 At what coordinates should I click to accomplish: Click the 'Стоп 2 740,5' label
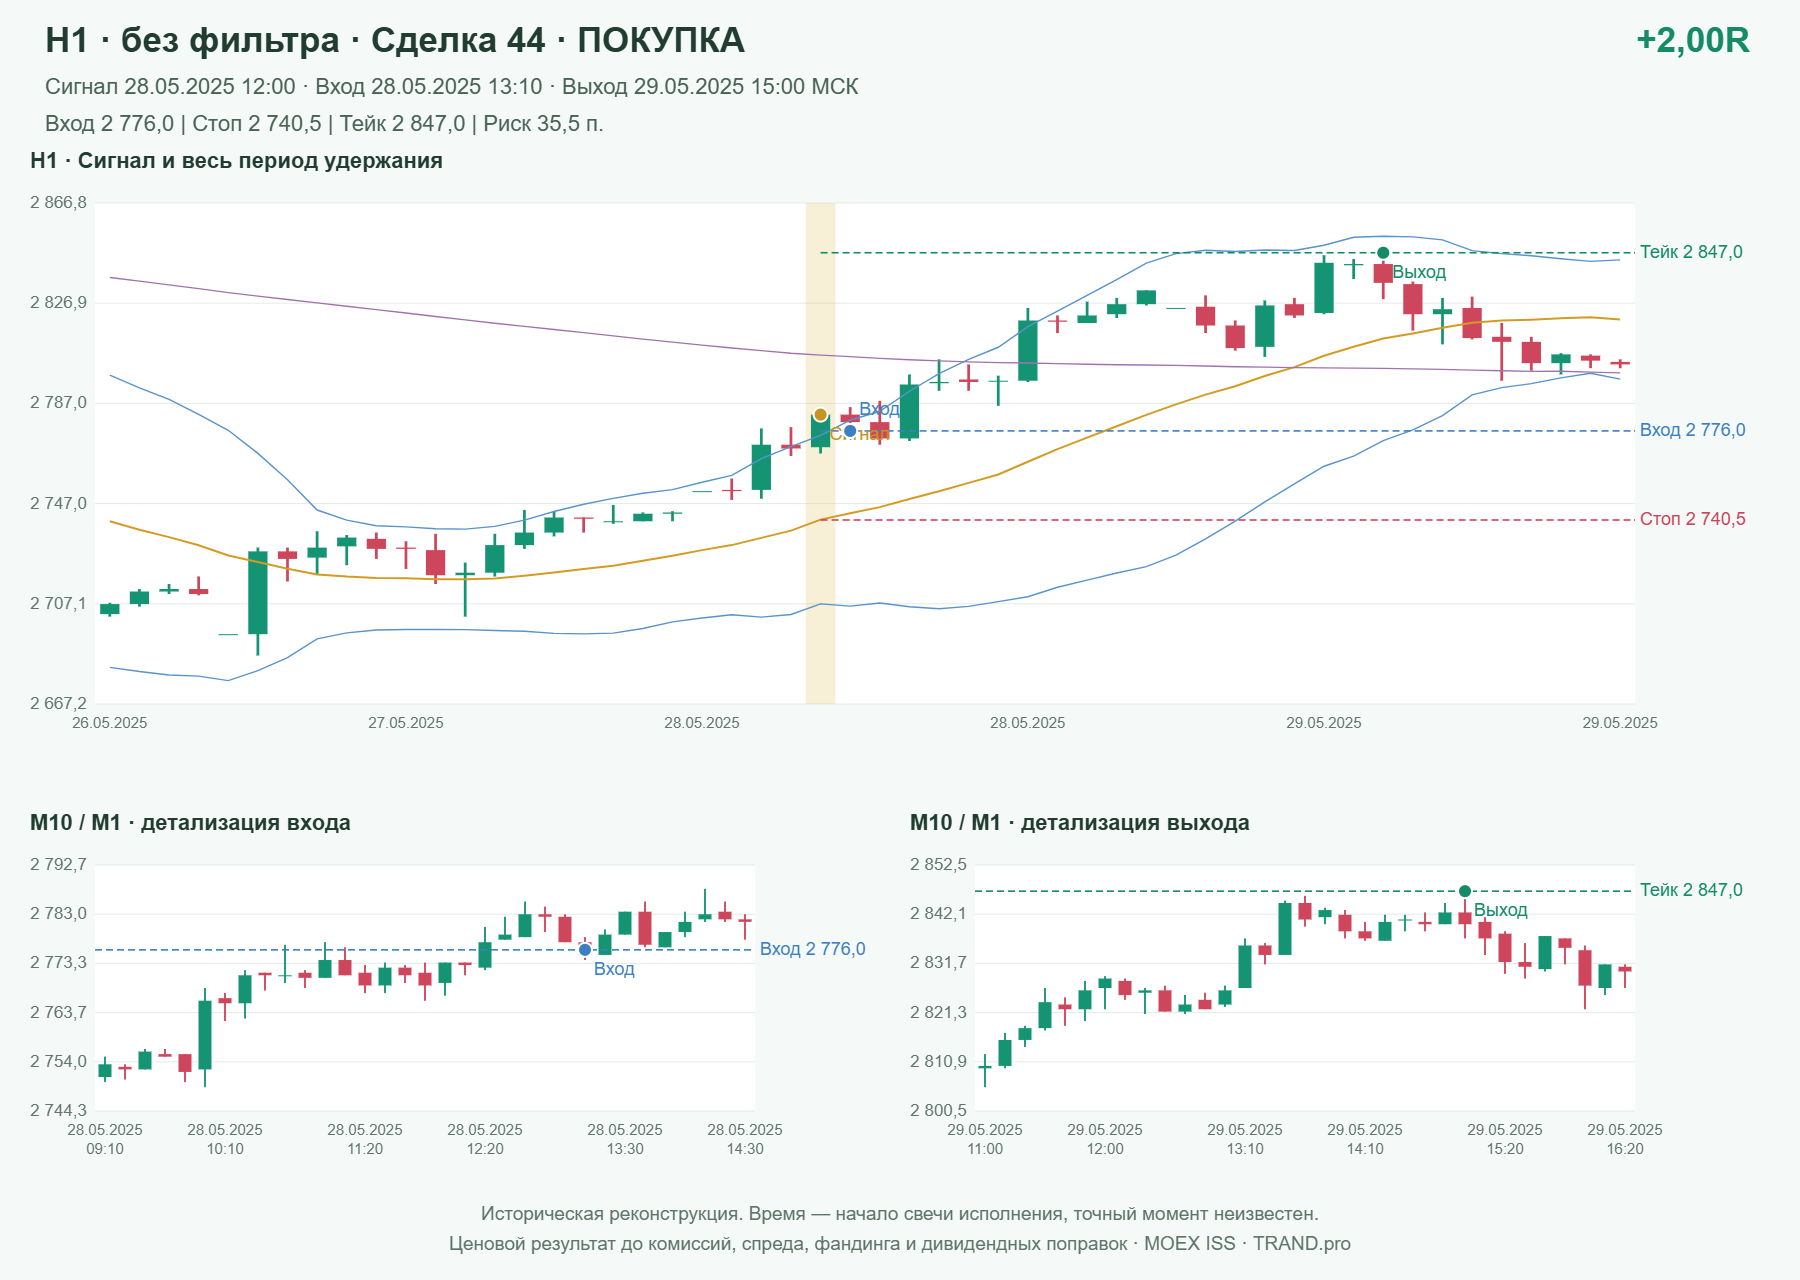click(1692, 519)
